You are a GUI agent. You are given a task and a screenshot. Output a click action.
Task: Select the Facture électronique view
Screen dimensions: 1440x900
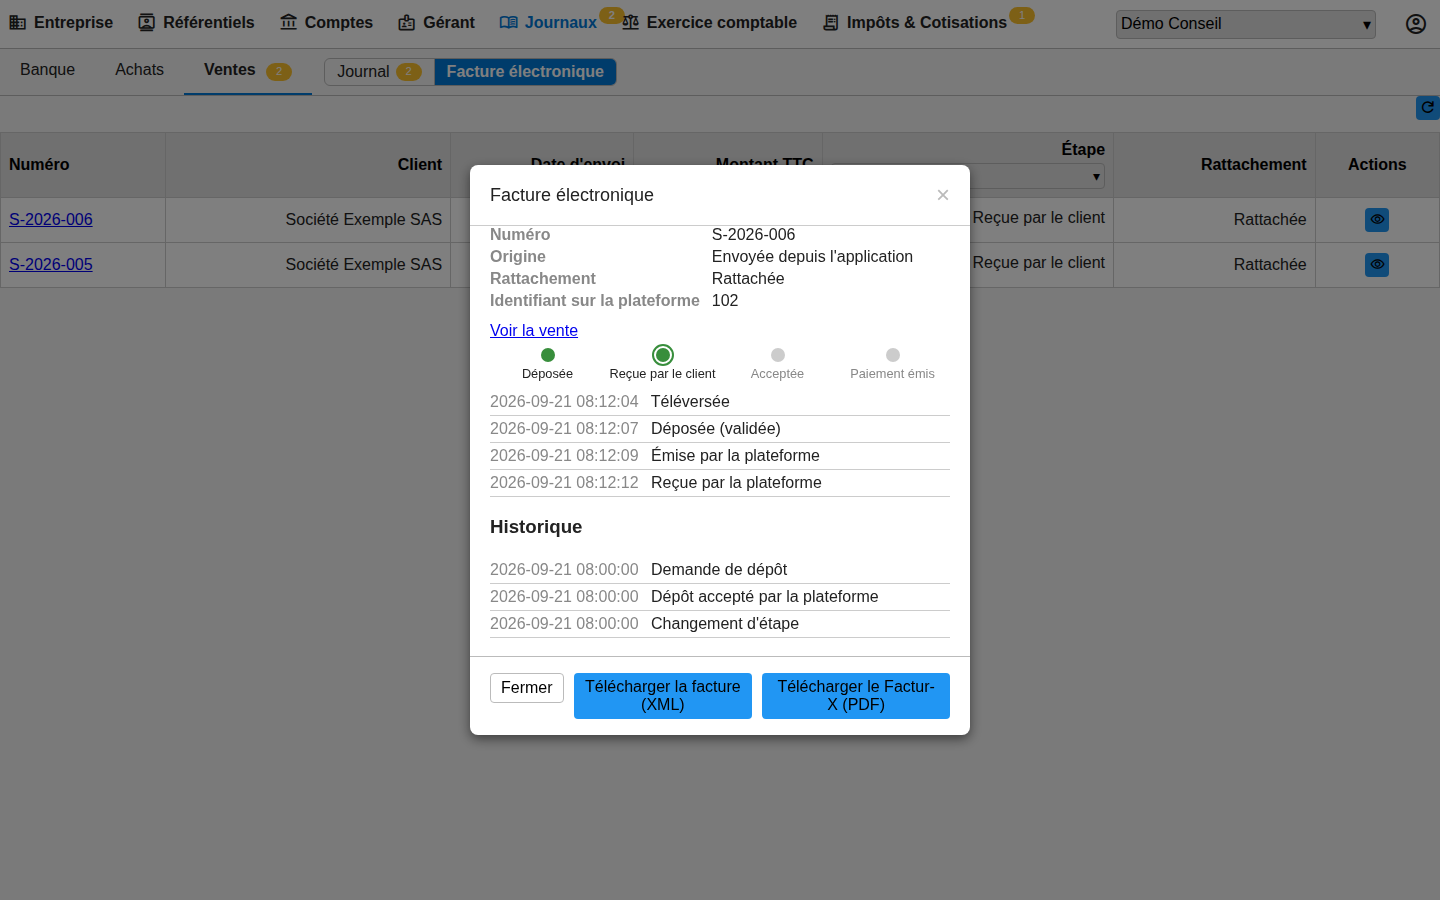(x=525, y=72)
